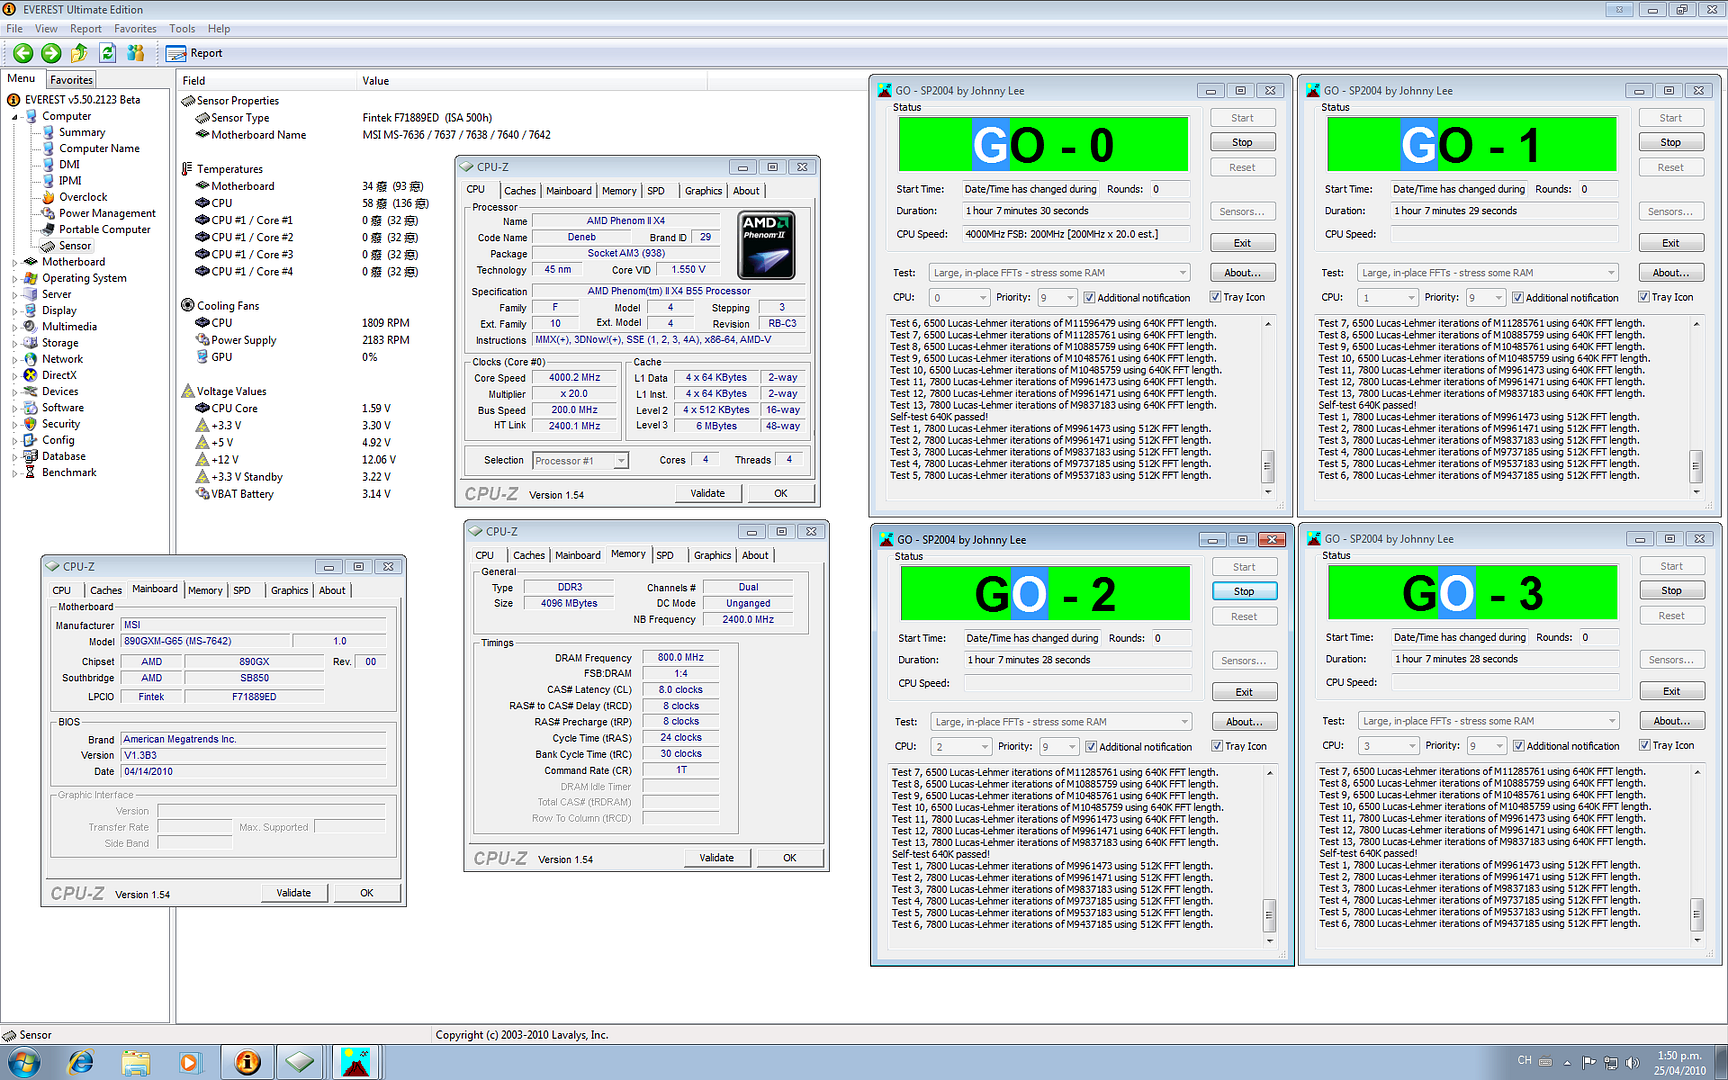Viewport: 1728px width, 1080px height.
Task: Click the Refresh toolbar icon
Action: [107, 53]
